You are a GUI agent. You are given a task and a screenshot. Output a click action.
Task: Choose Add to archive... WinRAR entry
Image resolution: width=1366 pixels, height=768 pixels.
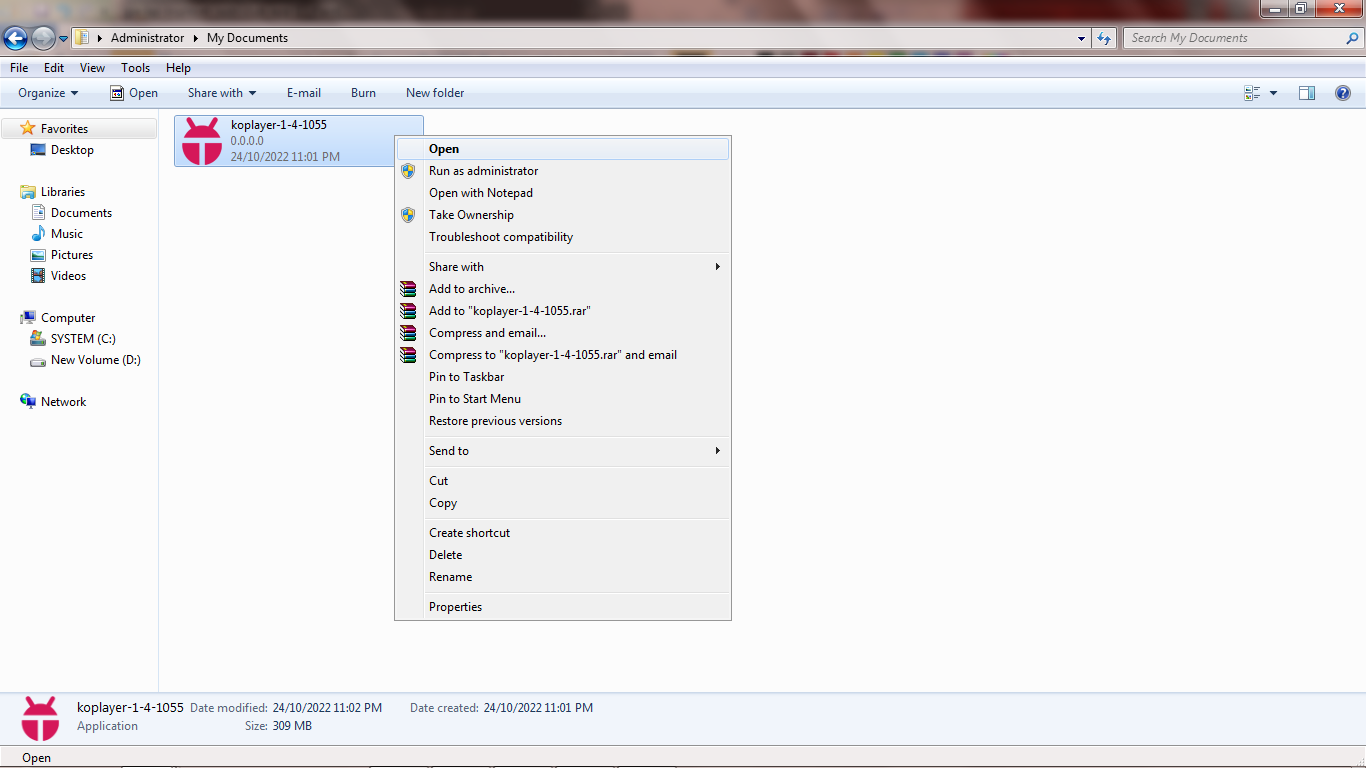coord(472,289)
